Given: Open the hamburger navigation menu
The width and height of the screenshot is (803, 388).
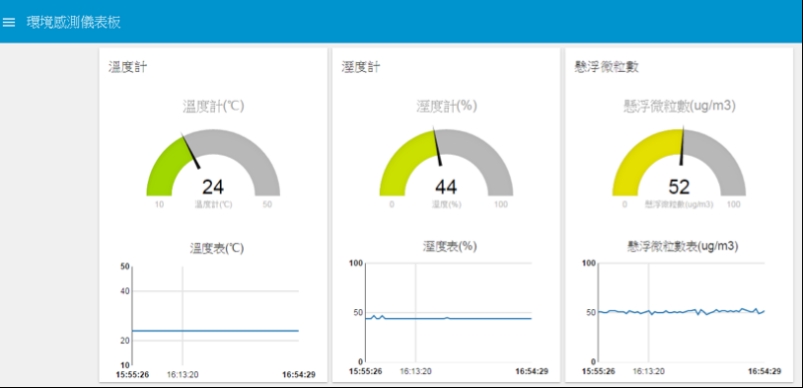Looking at the screenshot, I should tap(9, 22).
